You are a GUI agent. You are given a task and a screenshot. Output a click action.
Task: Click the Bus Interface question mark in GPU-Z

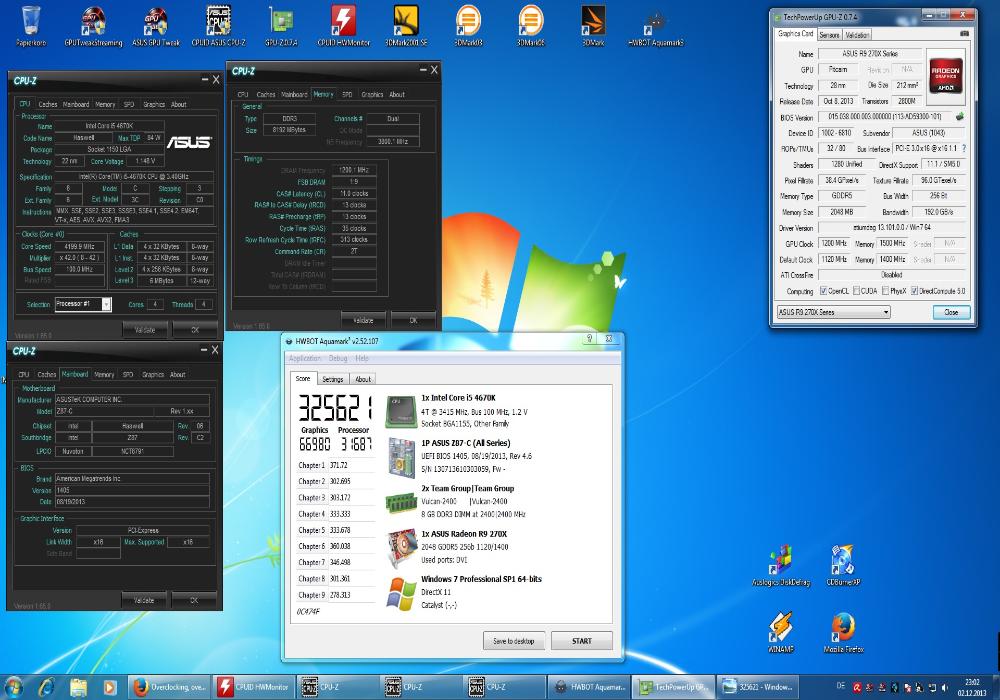[x=964, y=149]
